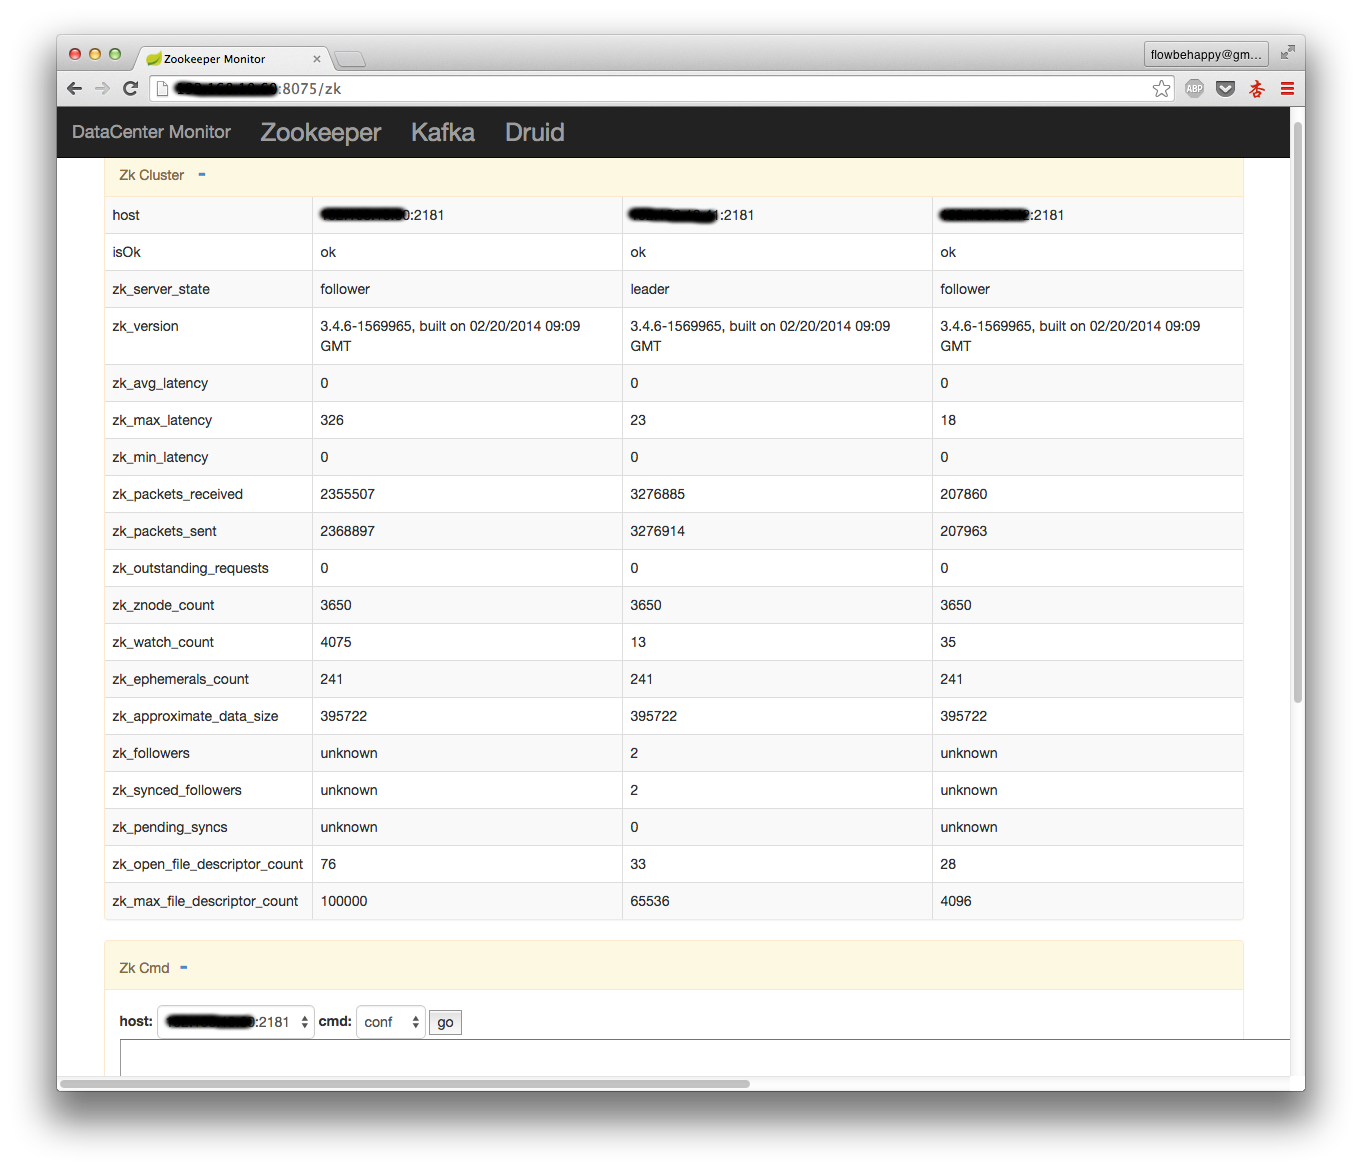Viewport: 1362px width, 1170px height.
Task: Click the Pocket extension icon
Action: [x=1225, y=89]
